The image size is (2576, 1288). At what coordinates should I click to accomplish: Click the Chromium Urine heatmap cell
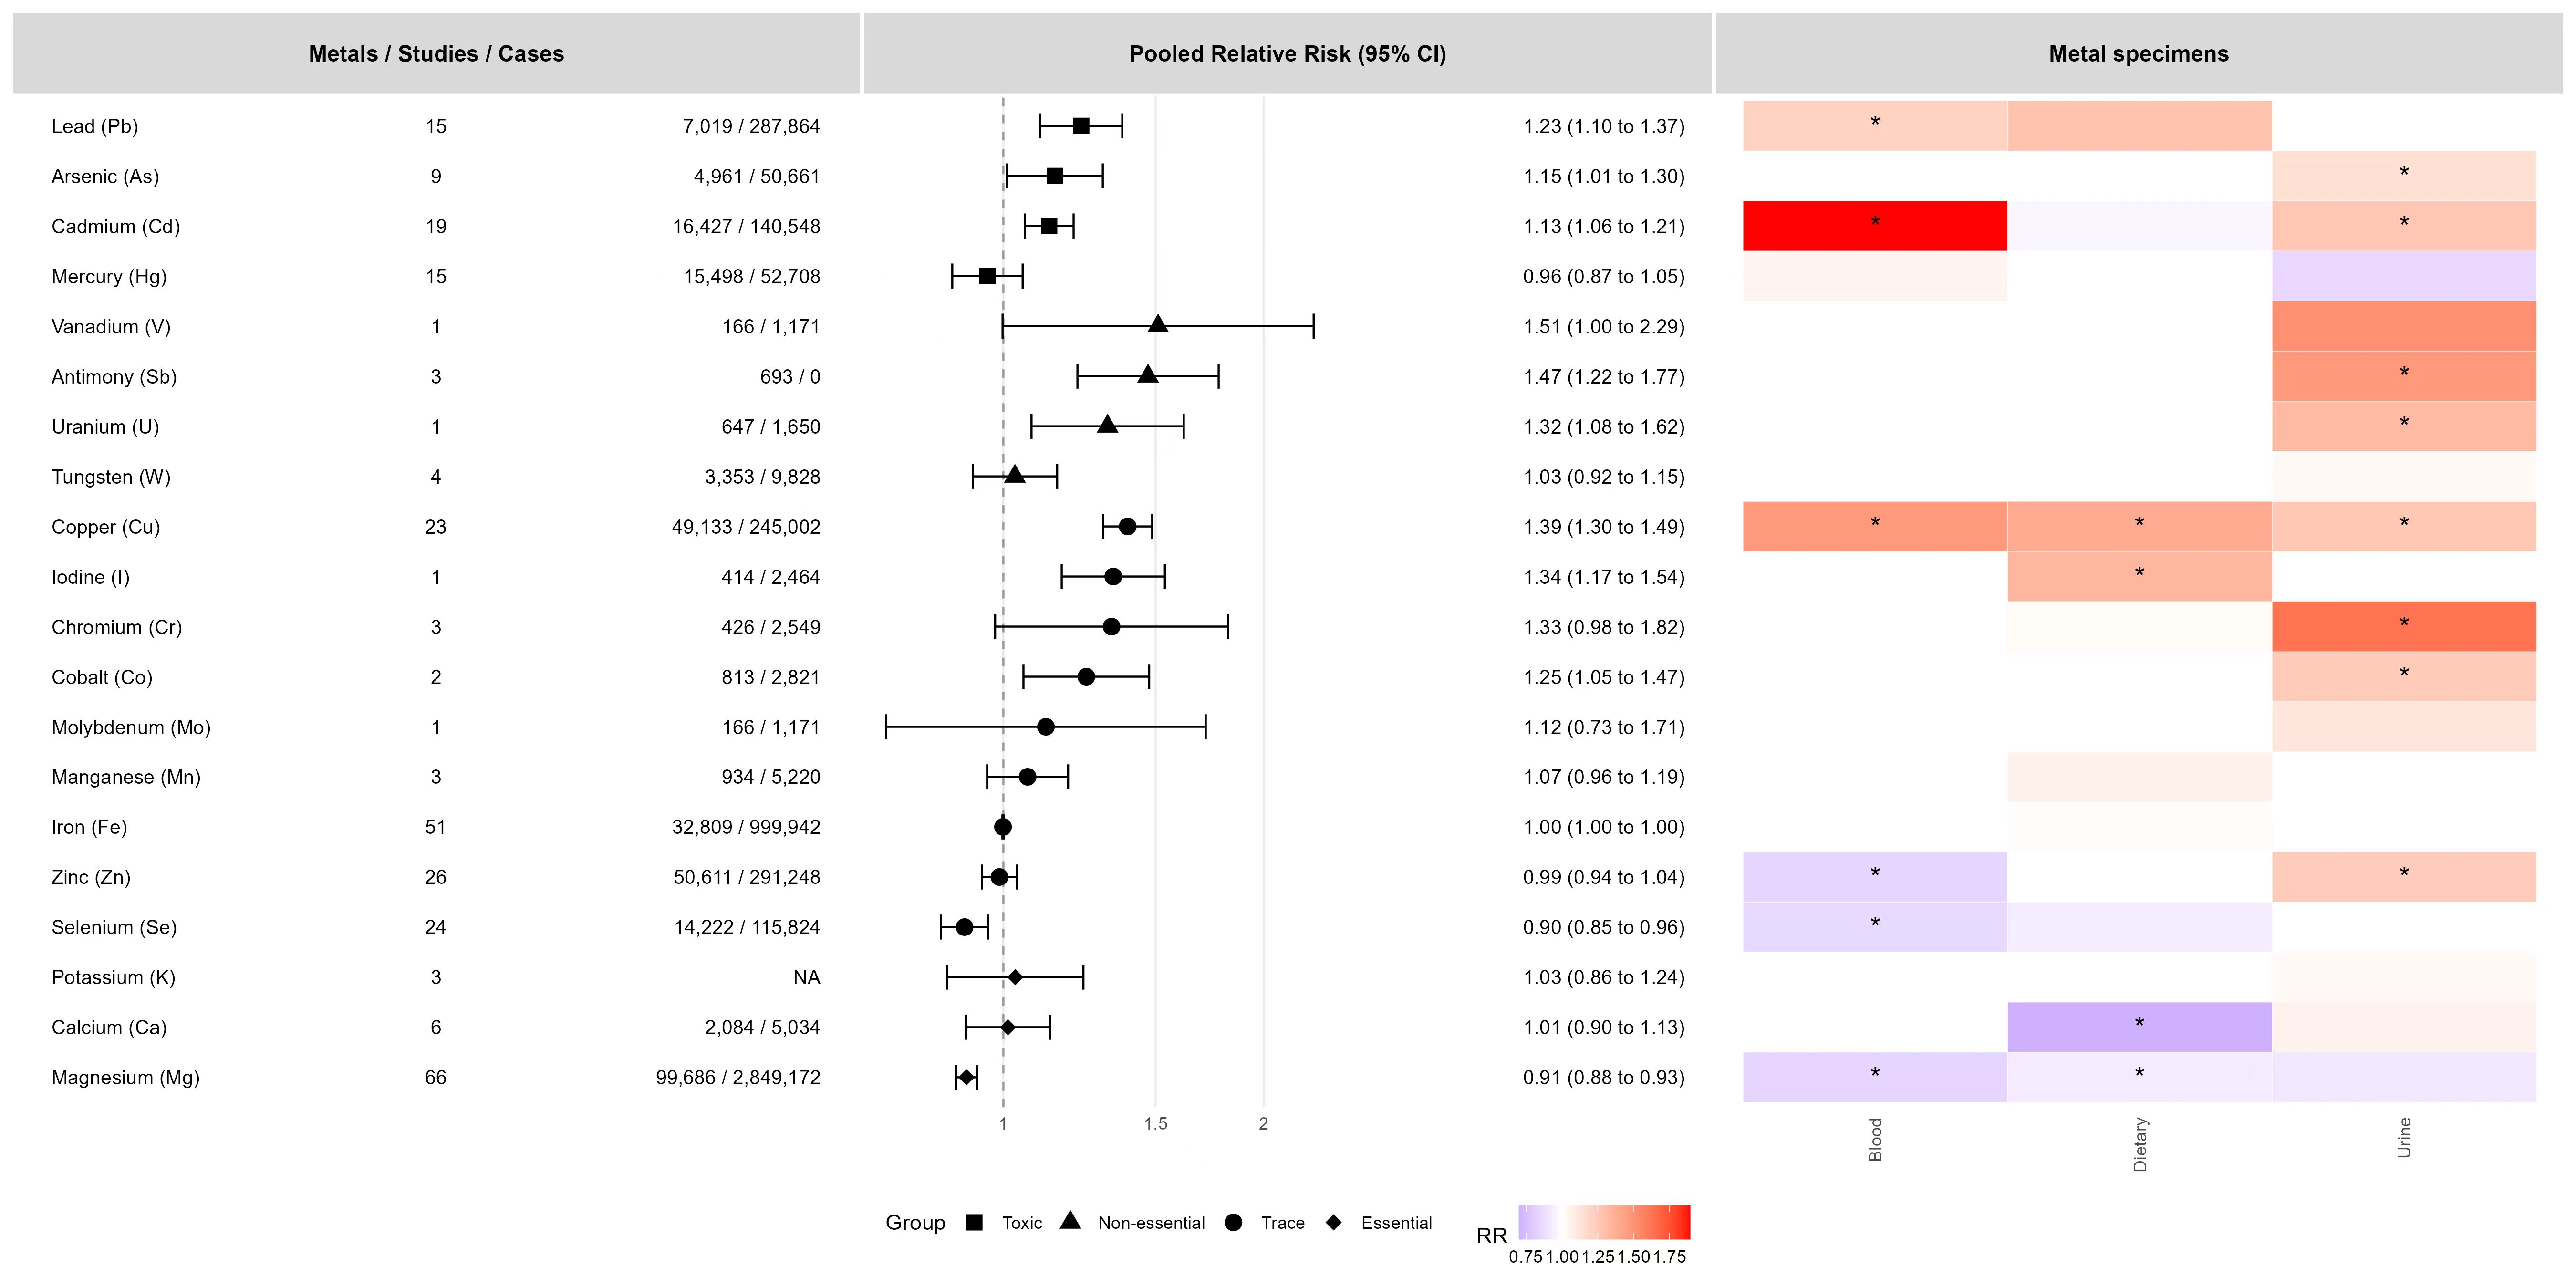coord(2403,627)
